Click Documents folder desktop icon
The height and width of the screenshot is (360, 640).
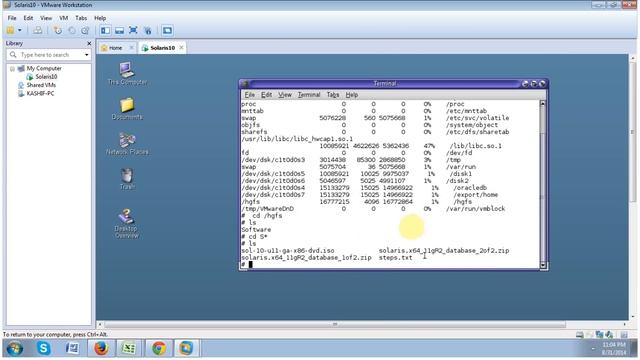tap(127, 109)
